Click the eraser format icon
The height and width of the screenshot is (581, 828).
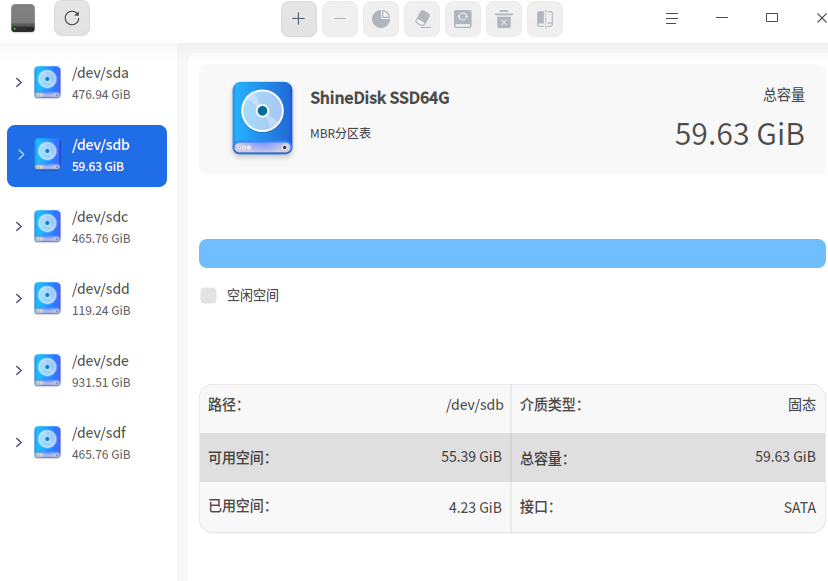click(422, 19)
